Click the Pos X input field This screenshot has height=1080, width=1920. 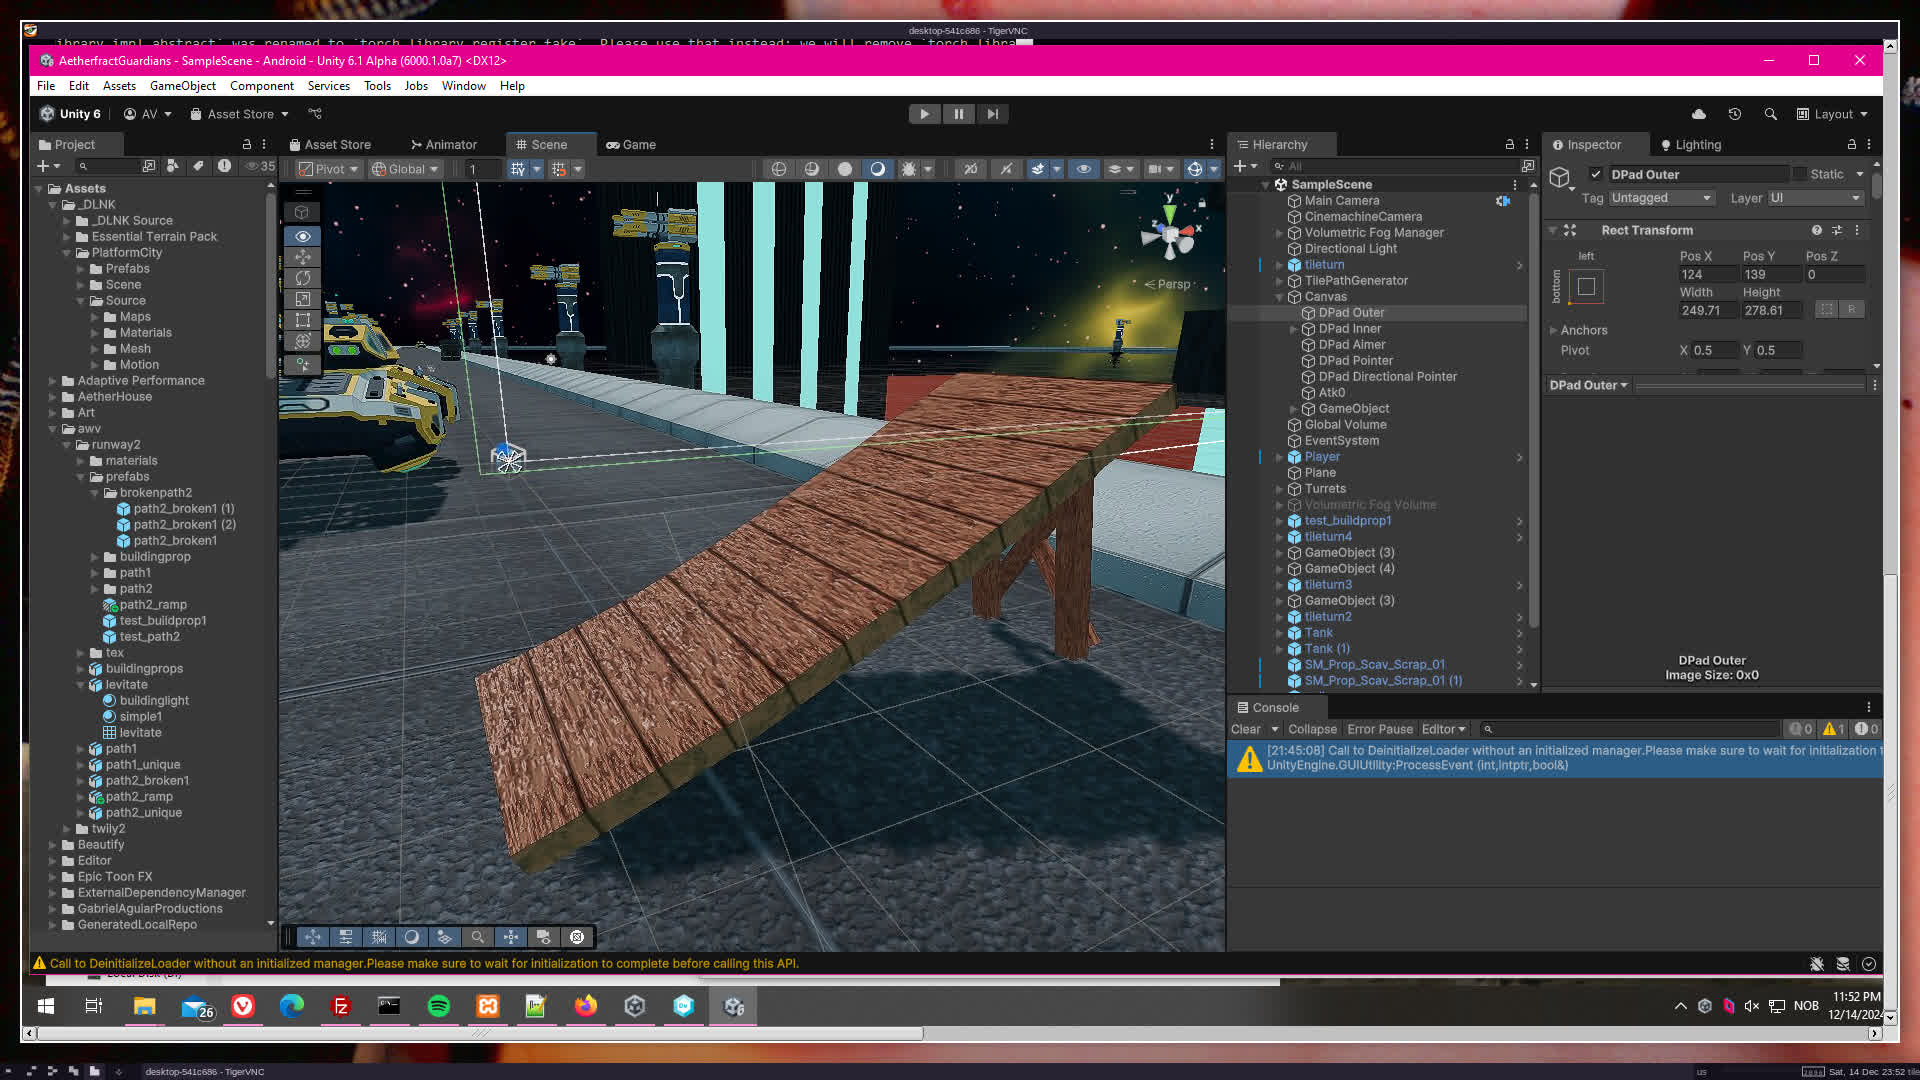(x=1707, y=274)
